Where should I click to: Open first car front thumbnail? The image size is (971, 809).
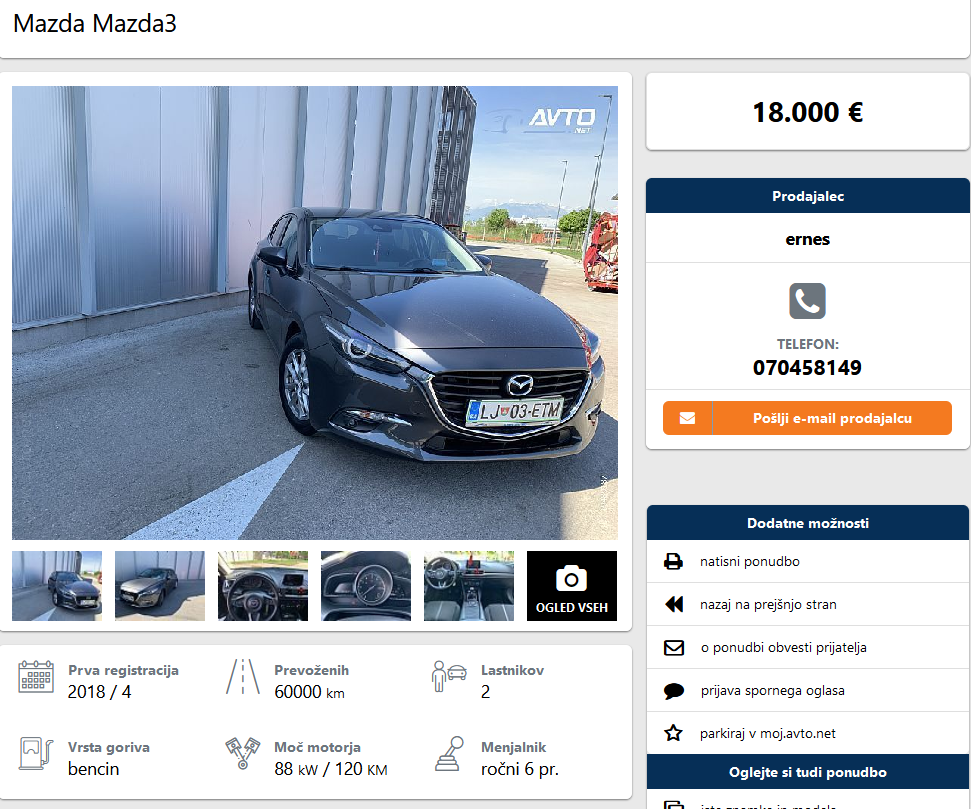tap(57, 586)
